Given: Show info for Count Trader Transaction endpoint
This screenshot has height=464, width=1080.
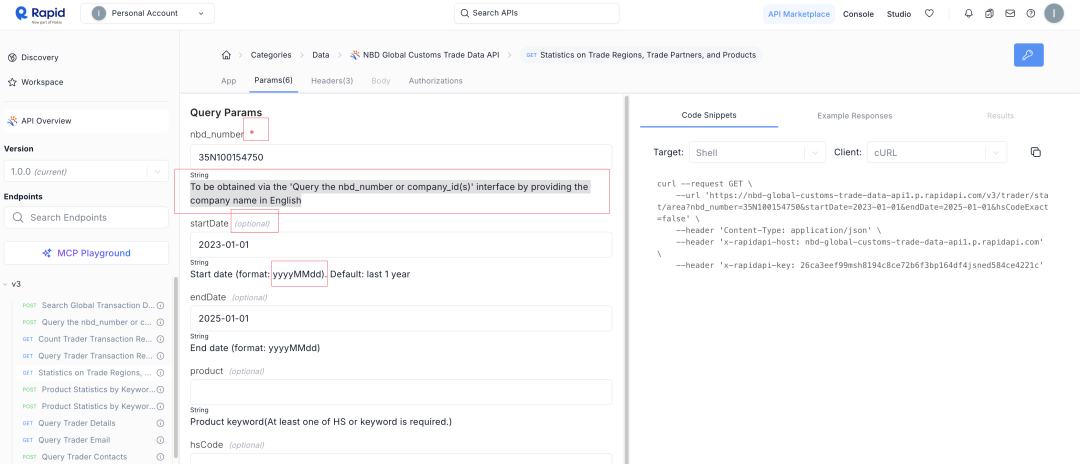Looking at the screenshot, I should point(160,339).
